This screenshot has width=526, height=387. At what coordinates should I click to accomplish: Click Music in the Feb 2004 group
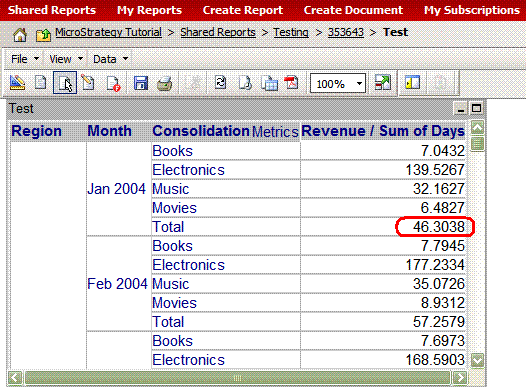(x=171, y=284)
